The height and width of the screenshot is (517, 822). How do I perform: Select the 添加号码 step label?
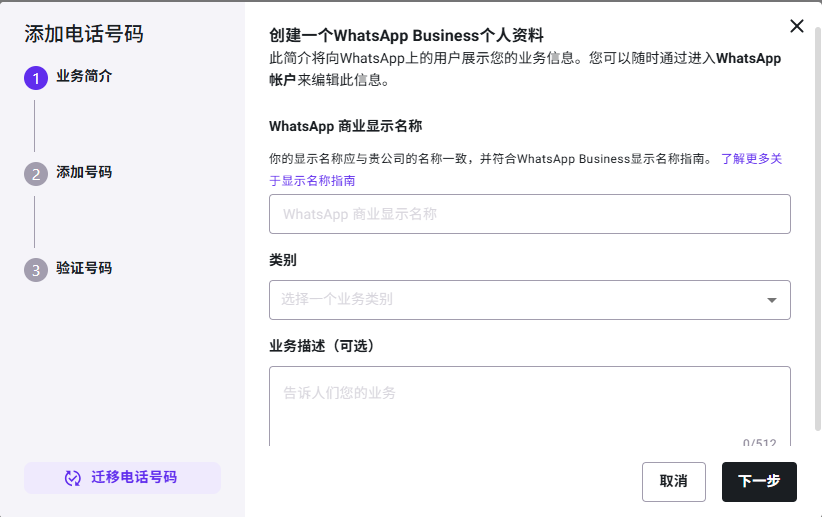tap(84, 172)
